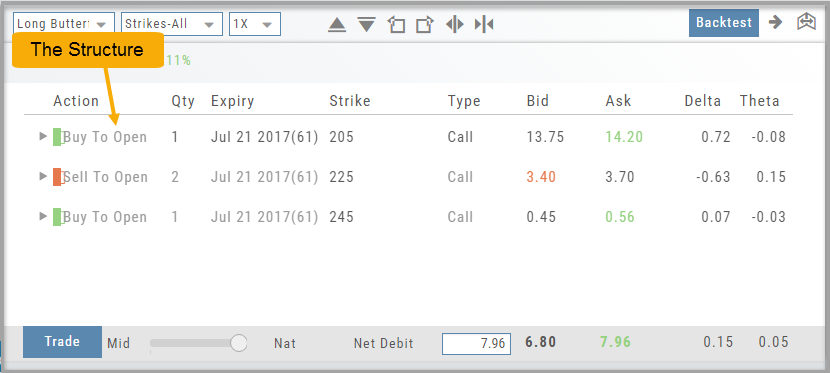Toggle green action marker on 245 Call leg
This screenshot has width=830, height=373.
[57, 217]
